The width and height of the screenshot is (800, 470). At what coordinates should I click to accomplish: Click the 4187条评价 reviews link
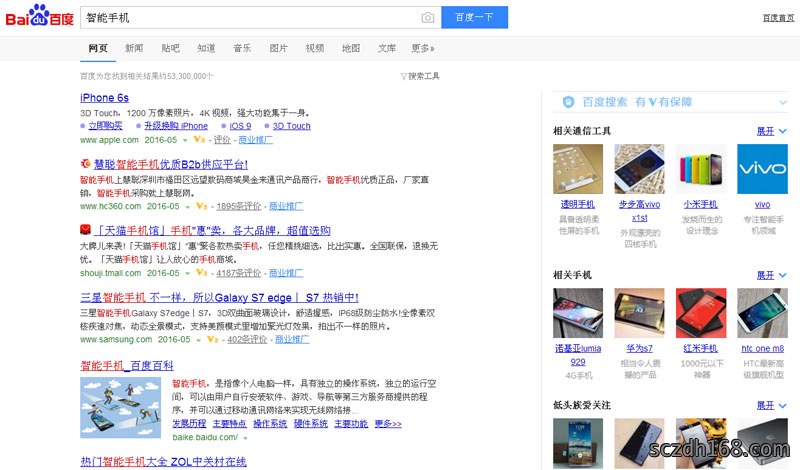(239, 273)
